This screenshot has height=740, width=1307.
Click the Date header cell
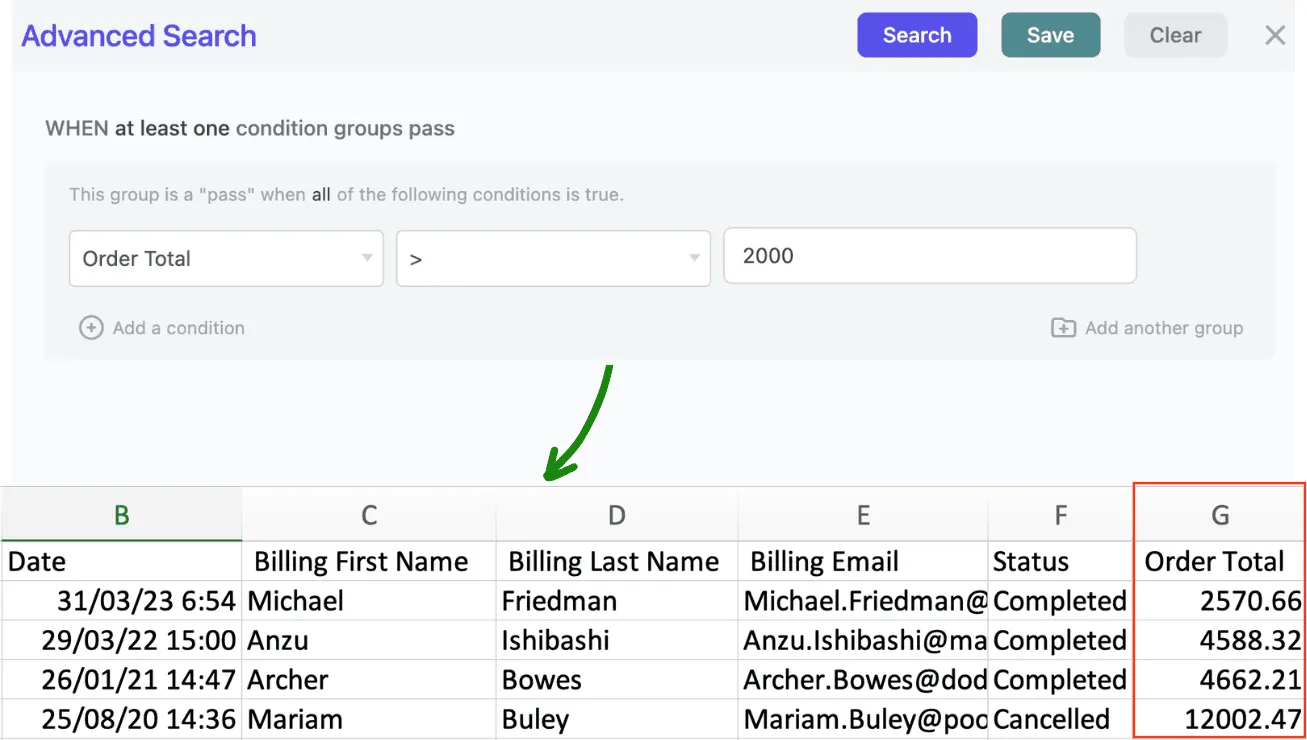click(x=121, y=562)
